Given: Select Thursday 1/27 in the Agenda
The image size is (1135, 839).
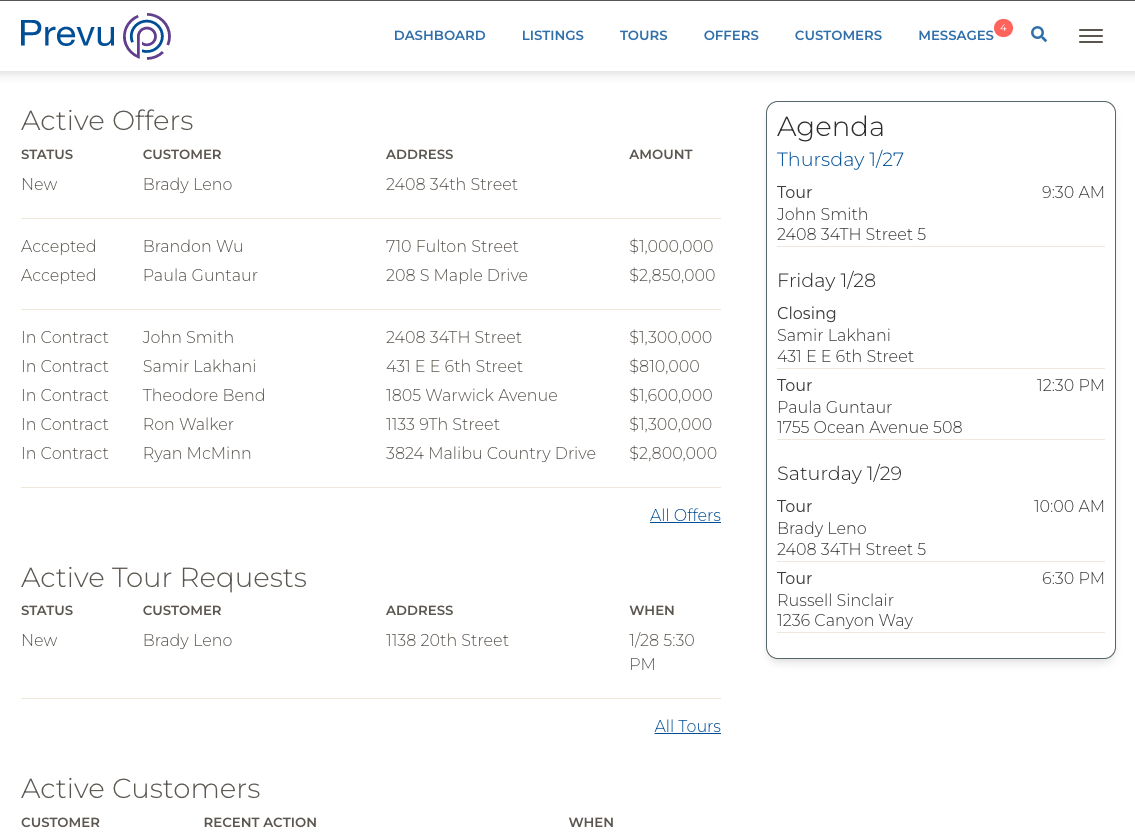Looking at the screenshot, I should pos(840,159).
